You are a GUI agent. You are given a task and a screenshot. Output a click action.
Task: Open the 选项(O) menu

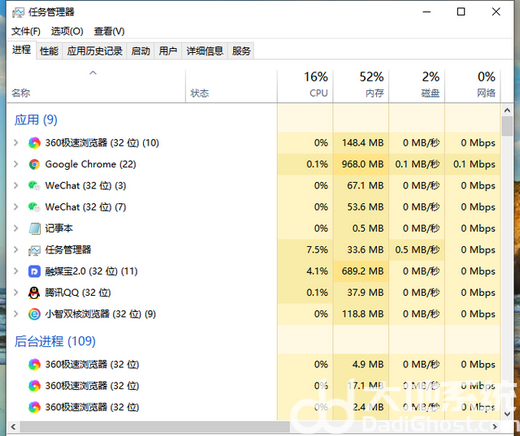[67, 31]
